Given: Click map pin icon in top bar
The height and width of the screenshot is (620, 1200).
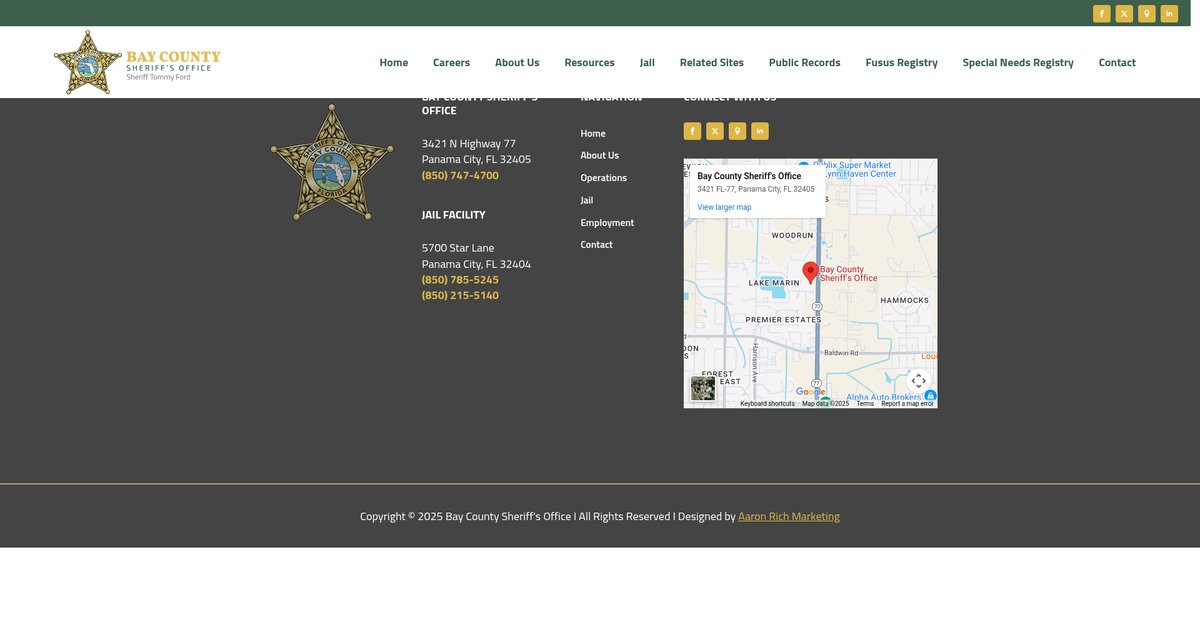Looking at the screenshot, I should tap(1147, 14).
